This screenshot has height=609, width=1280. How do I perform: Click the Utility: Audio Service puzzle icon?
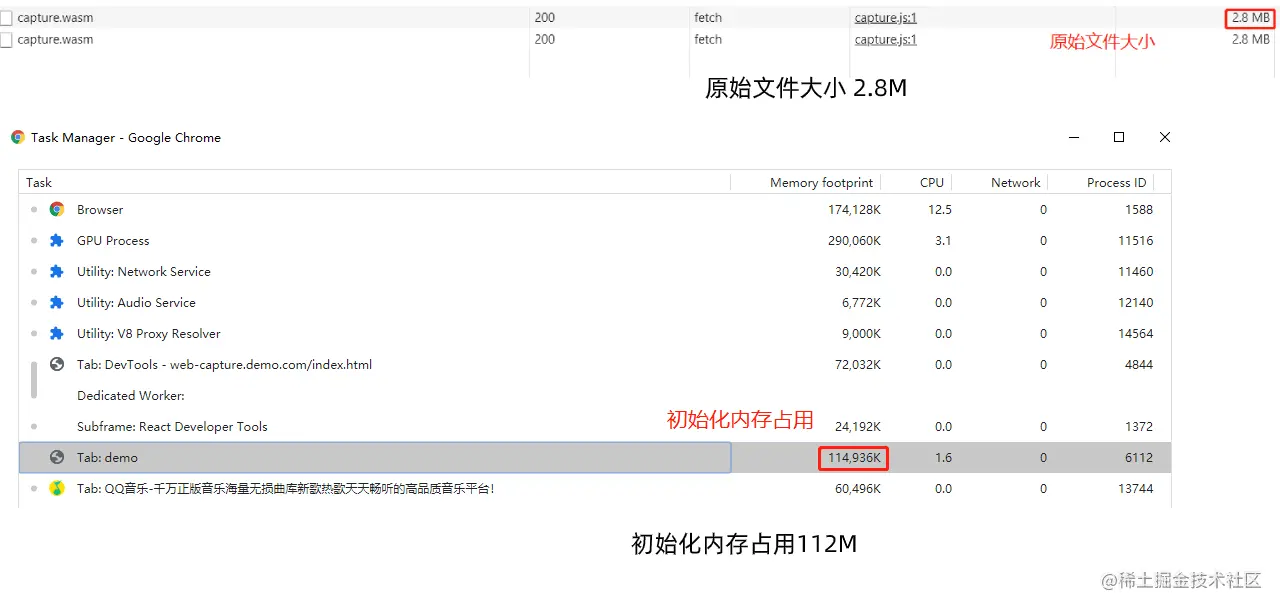point(58,302)
